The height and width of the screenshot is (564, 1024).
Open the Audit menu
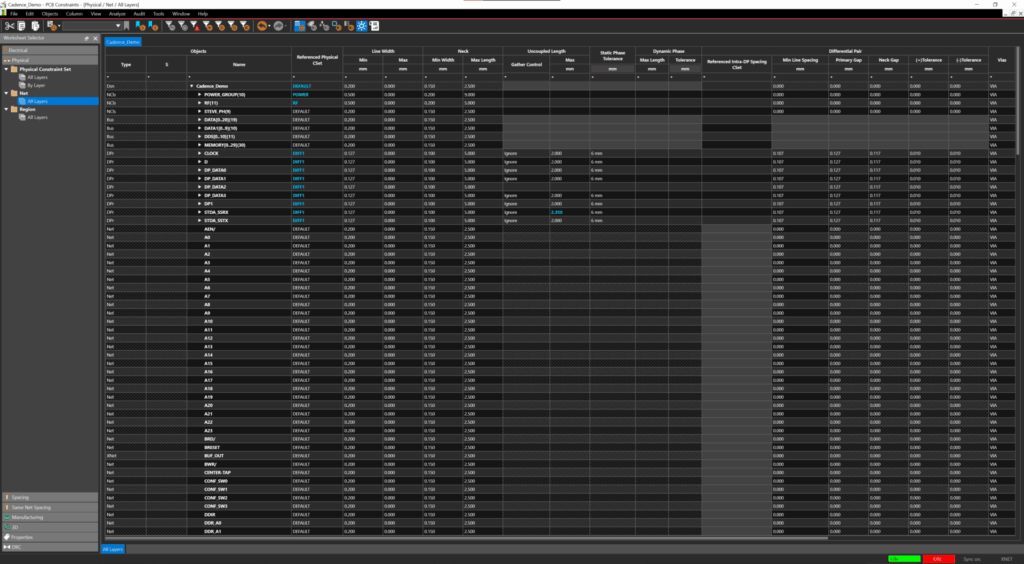139,14
